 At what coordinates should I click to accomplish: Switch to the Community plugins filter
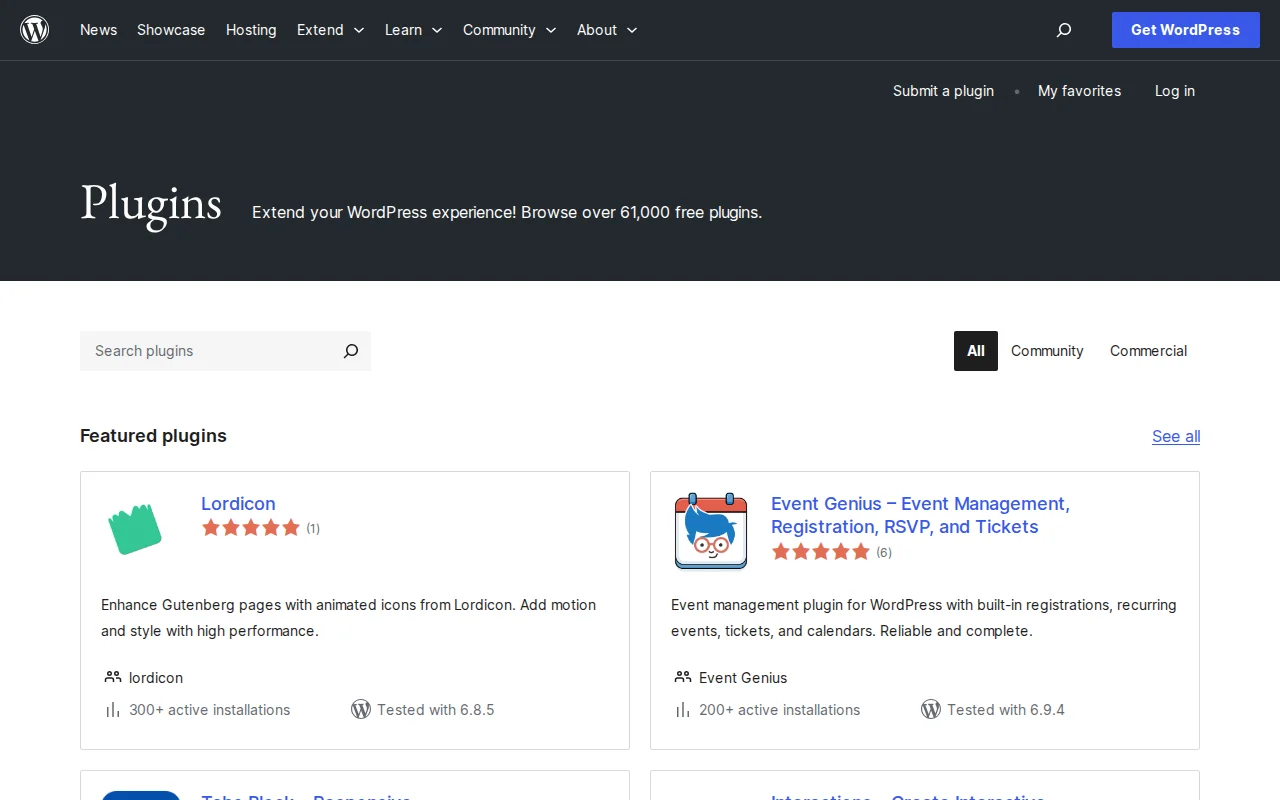click(1047, 351)
